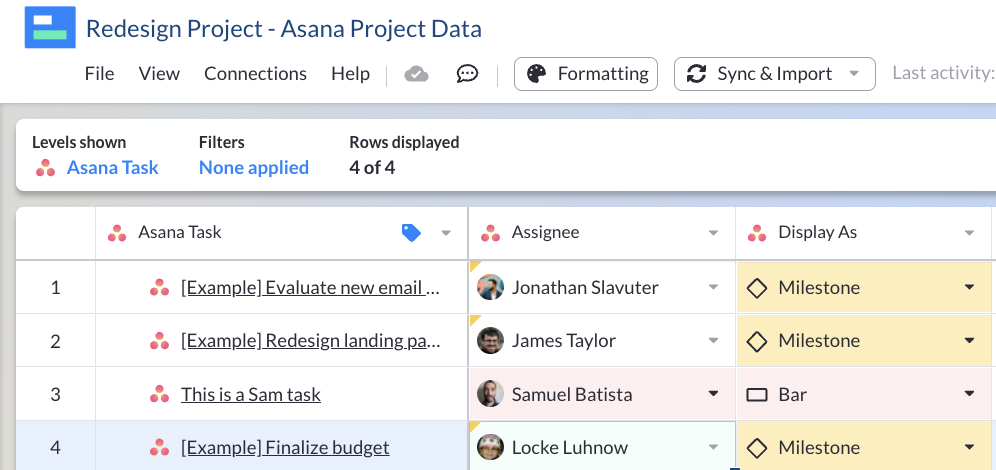Screen dimensions: 996x470
Task: Open the Connections menu
Action: 255,74
